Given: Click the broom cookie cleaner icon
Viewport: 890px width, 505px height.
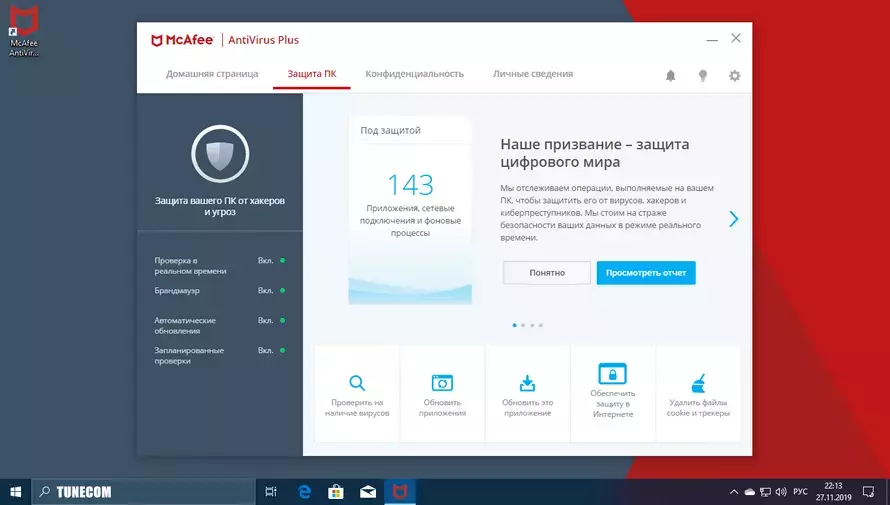Looking at the screenshot, I should coord(698,383).
